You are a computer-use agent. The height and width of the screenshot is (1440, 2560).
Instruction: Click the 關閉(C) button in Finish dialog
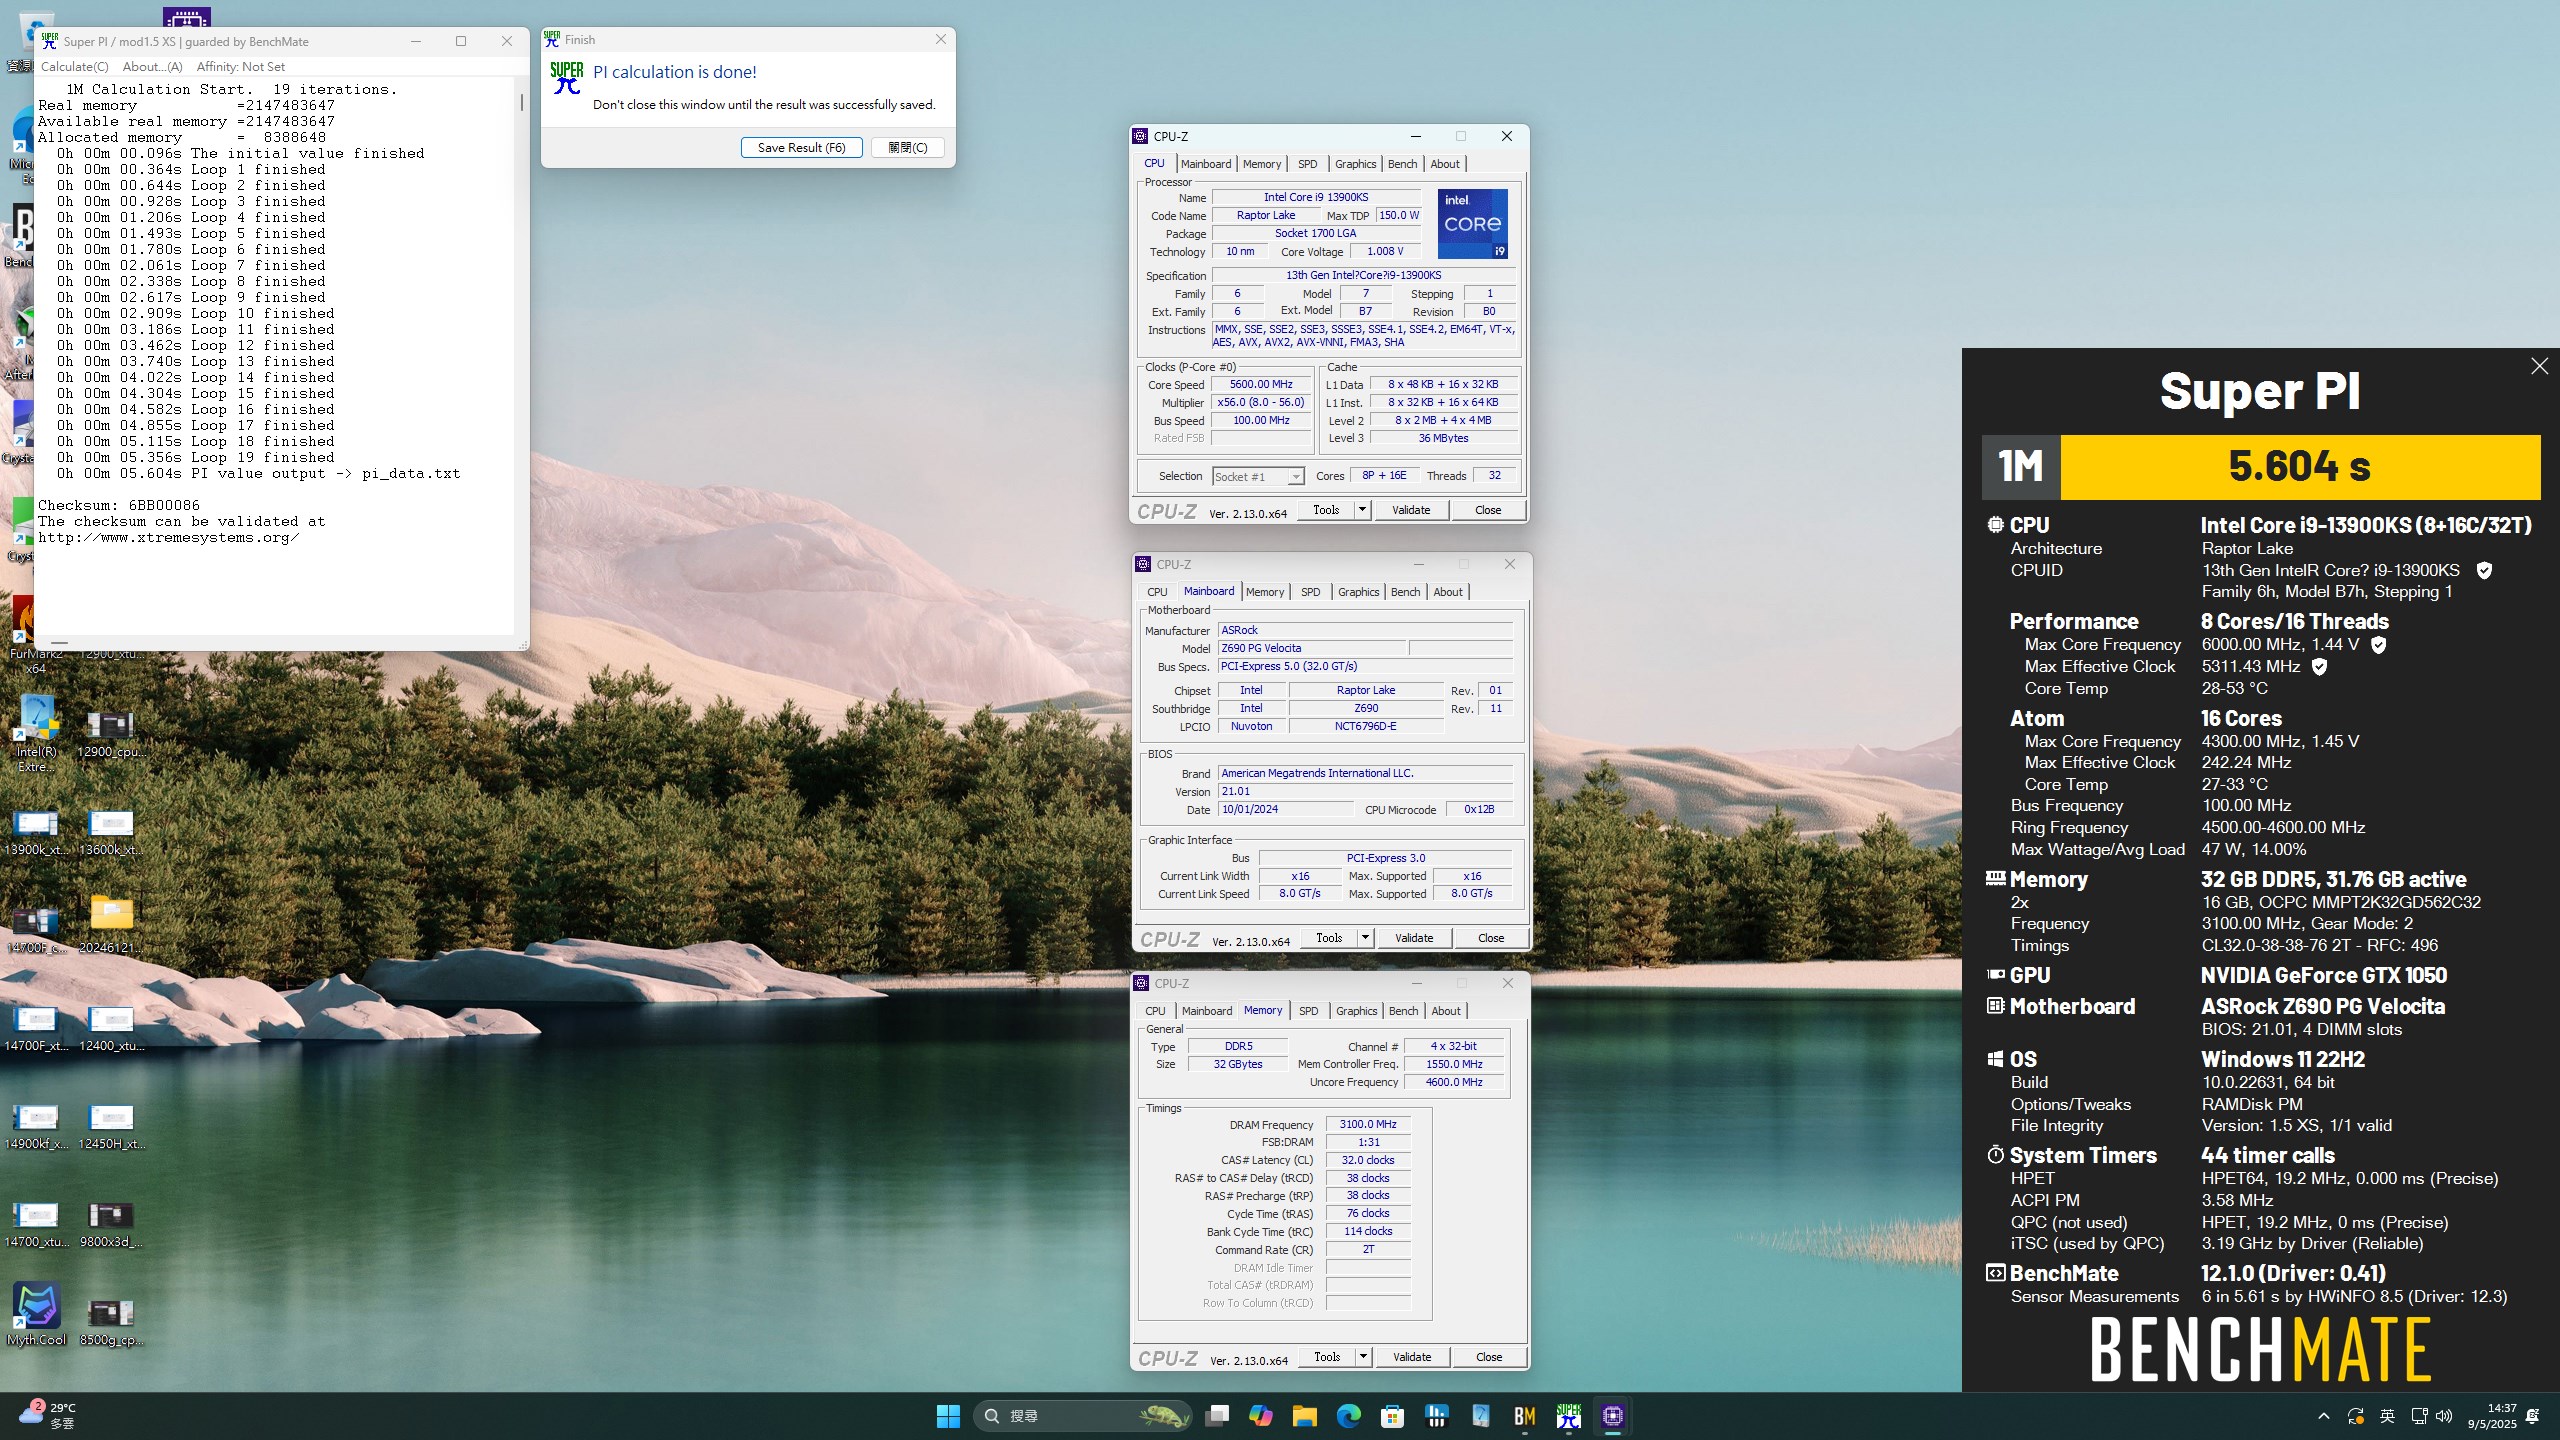coord(908,147)
